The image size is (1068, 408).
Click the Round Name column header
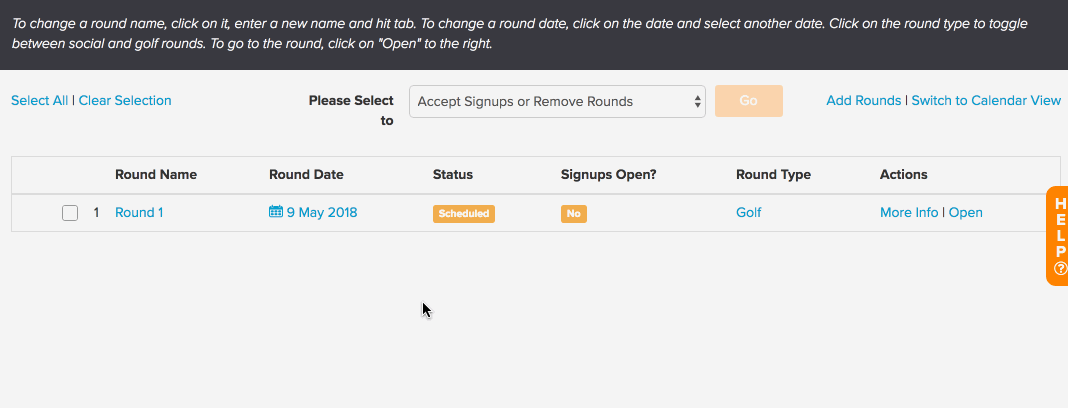(x=156, y=174)
